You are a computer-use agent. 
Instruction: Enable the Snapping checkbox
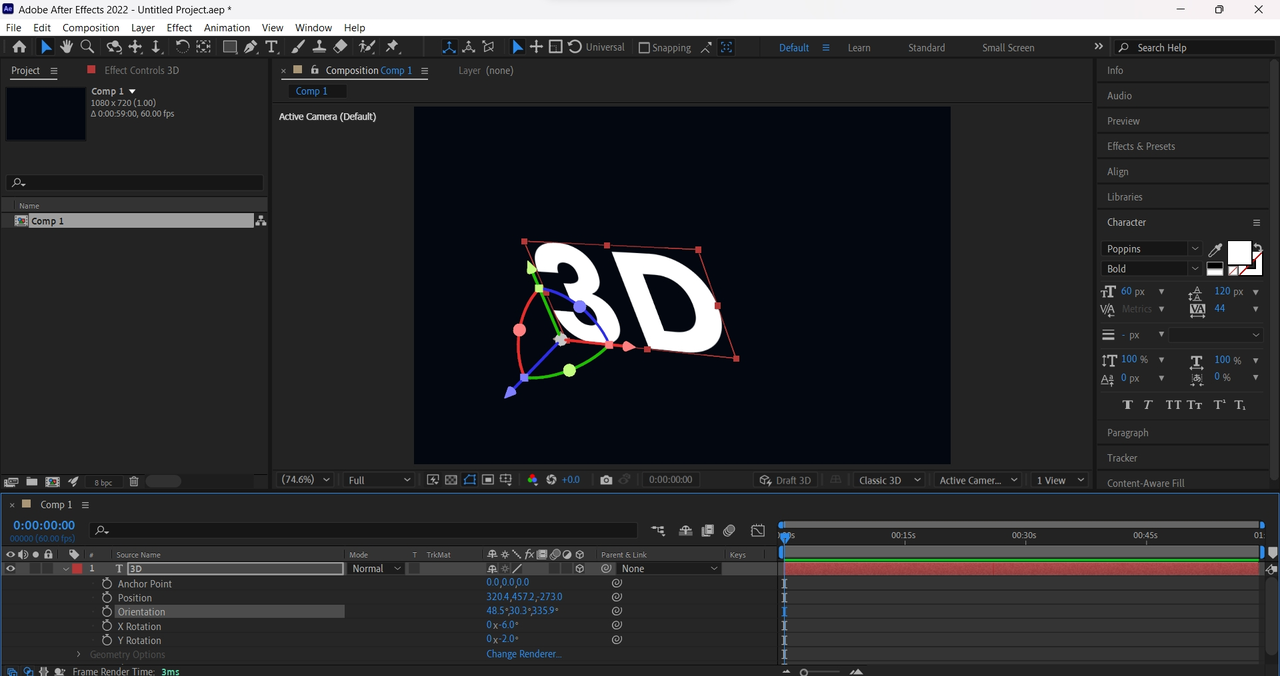click(x=644, y=47)
